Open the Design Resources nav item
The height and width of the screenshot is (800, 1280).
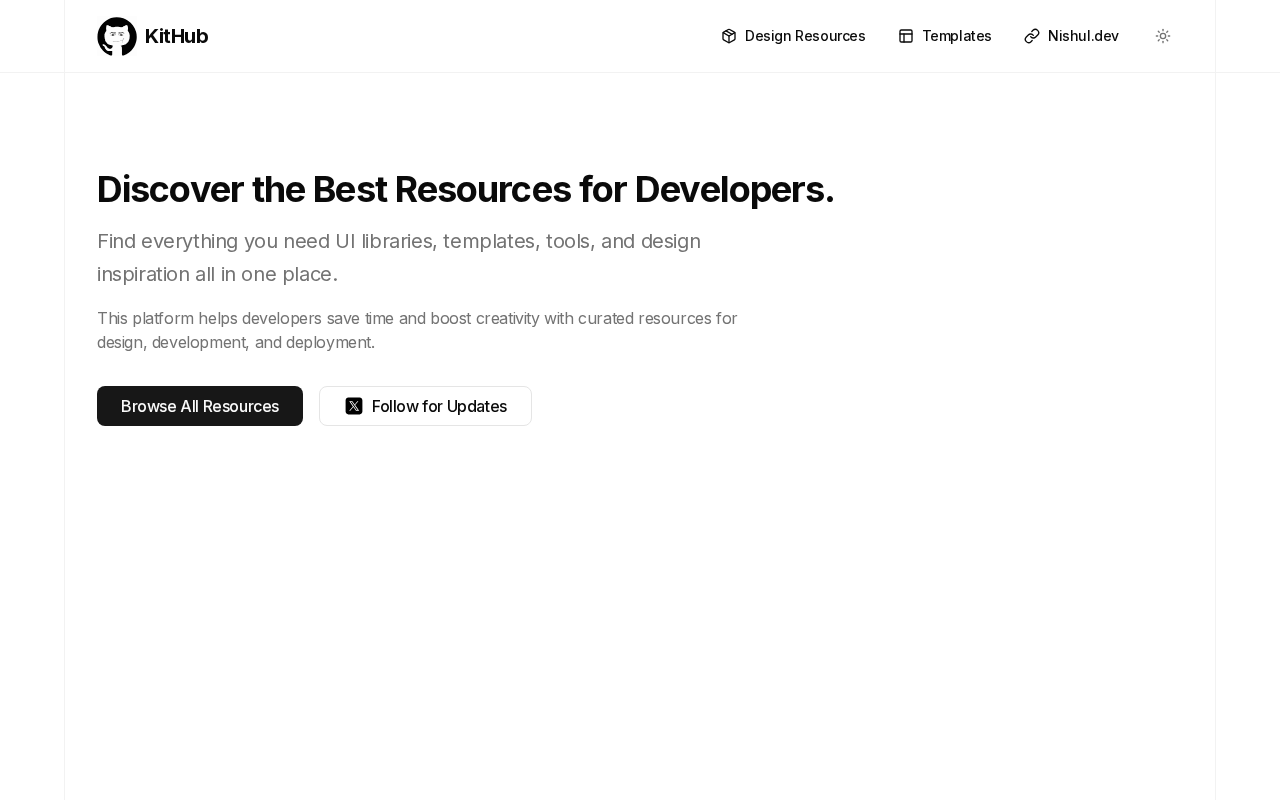coord(804,36)
